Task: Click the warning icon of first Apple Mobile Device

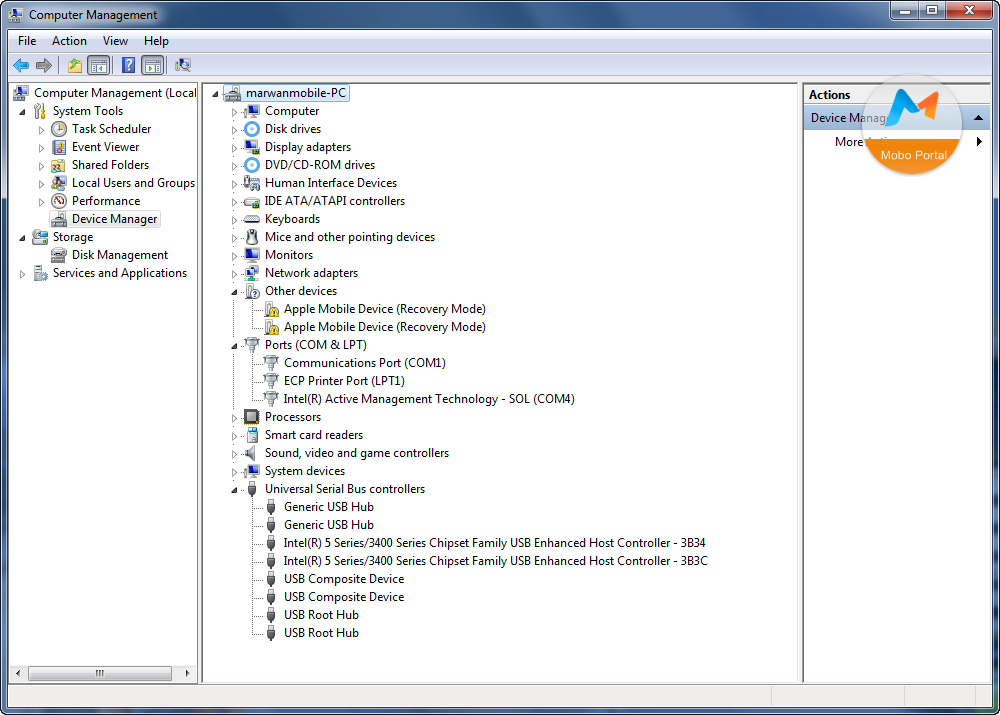Action: 272,309
